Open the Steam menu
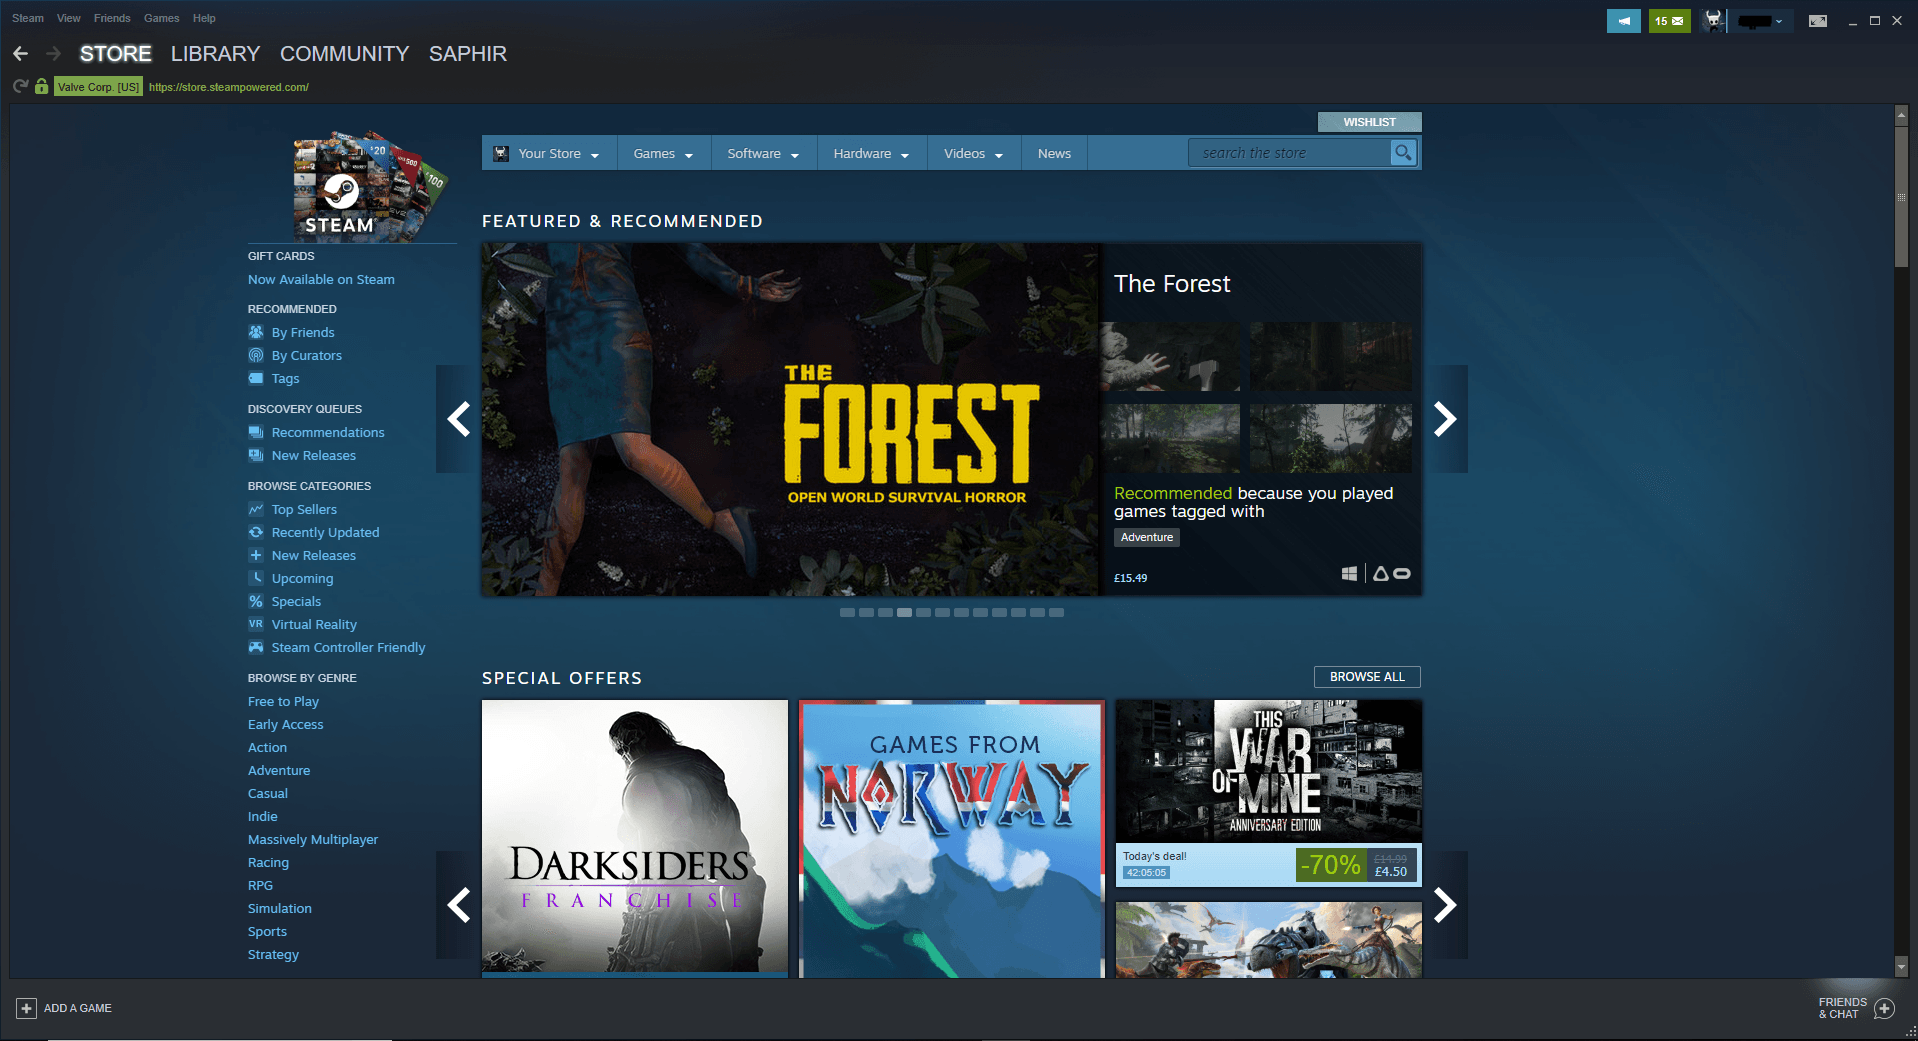 pos(28,18)
